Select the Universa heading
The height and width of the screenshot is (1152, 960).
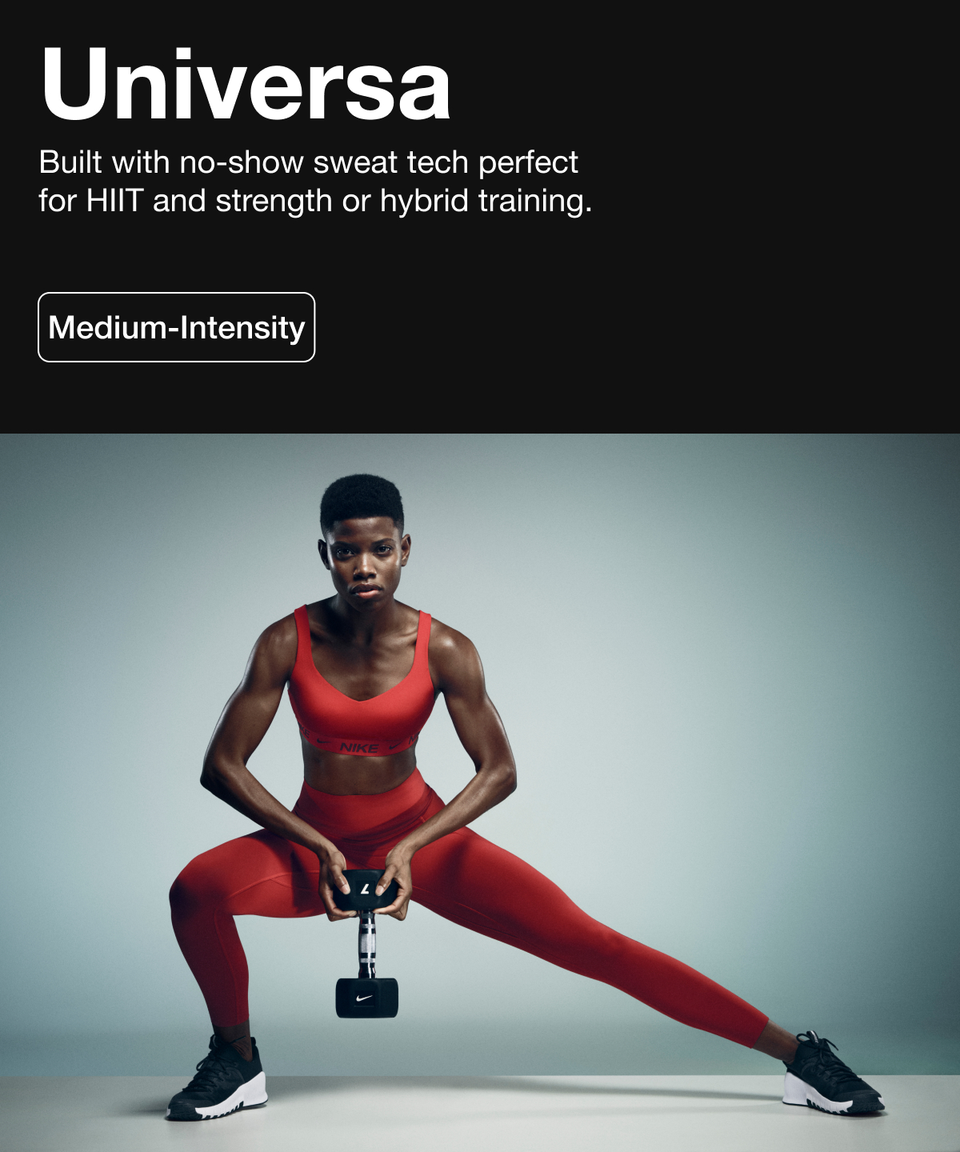coord(245,84)
